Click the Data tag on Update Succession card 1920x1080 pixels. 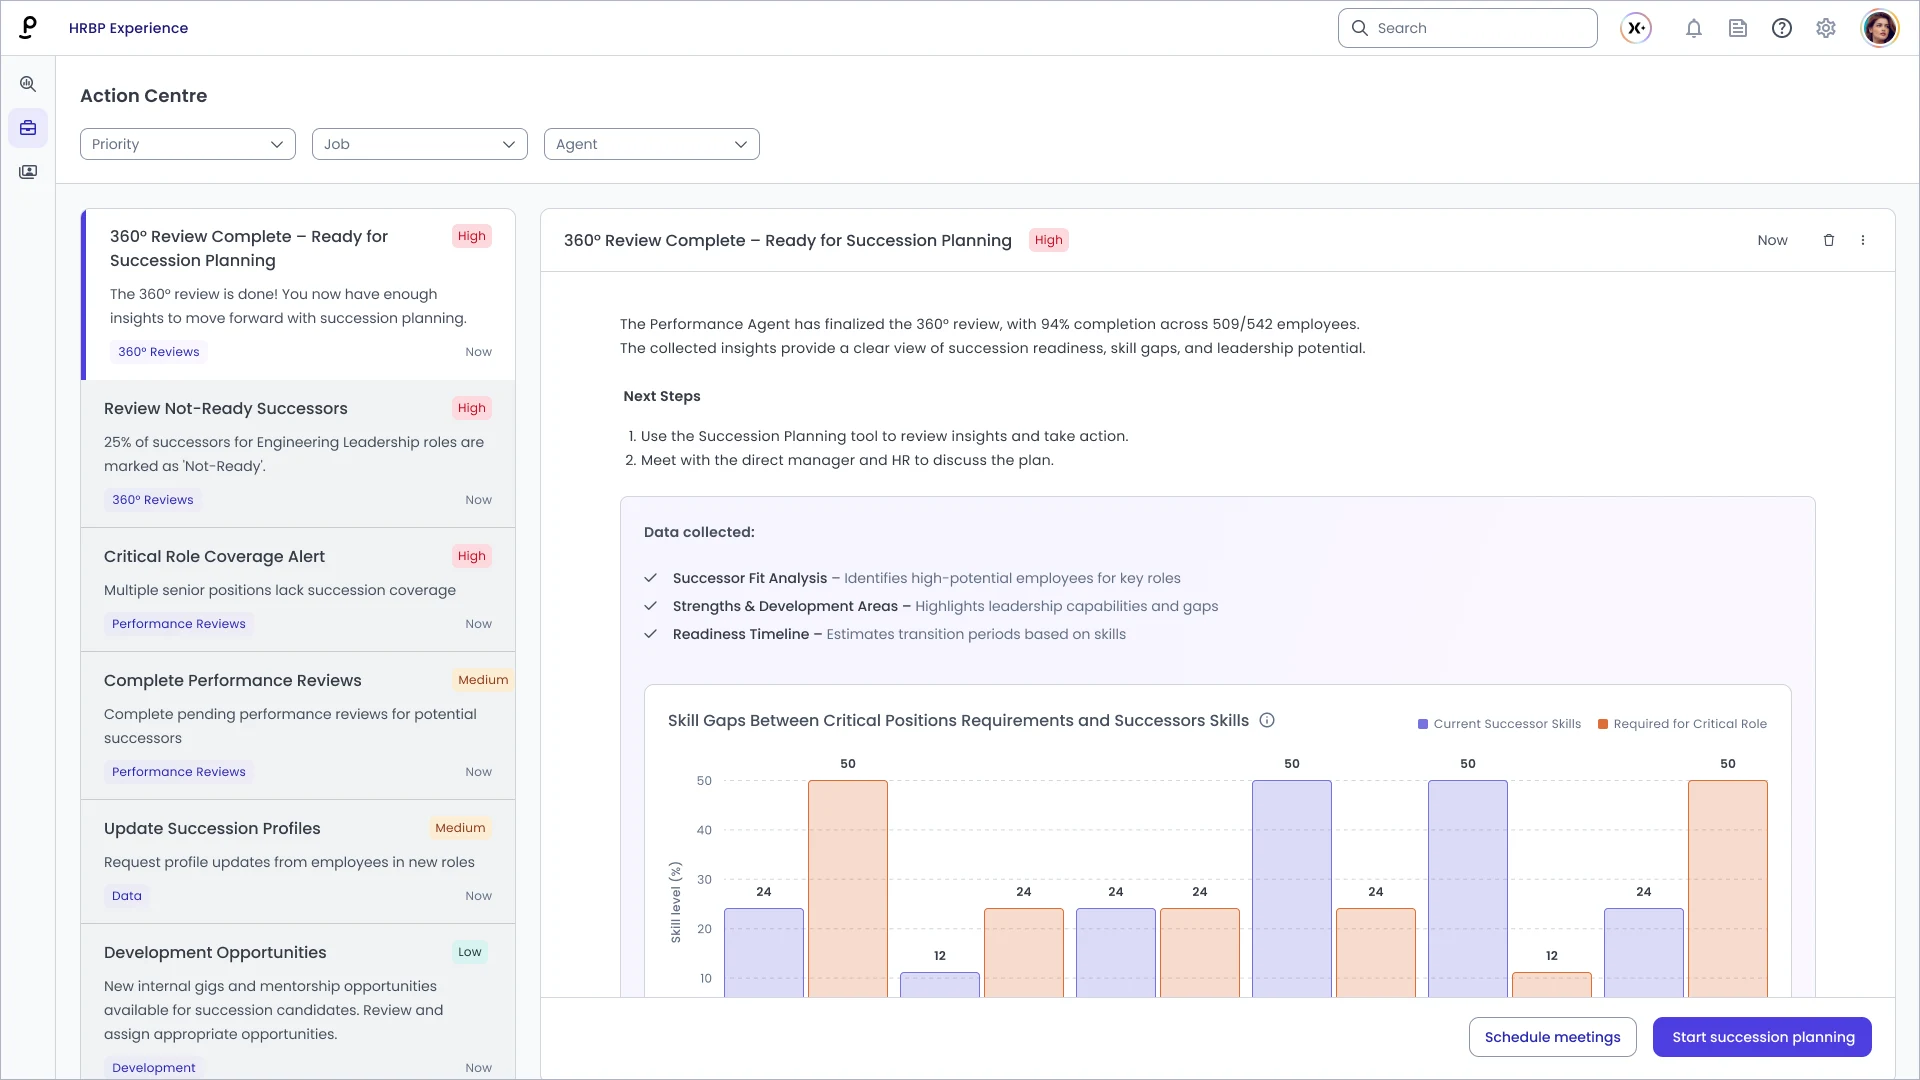[127, 896]
